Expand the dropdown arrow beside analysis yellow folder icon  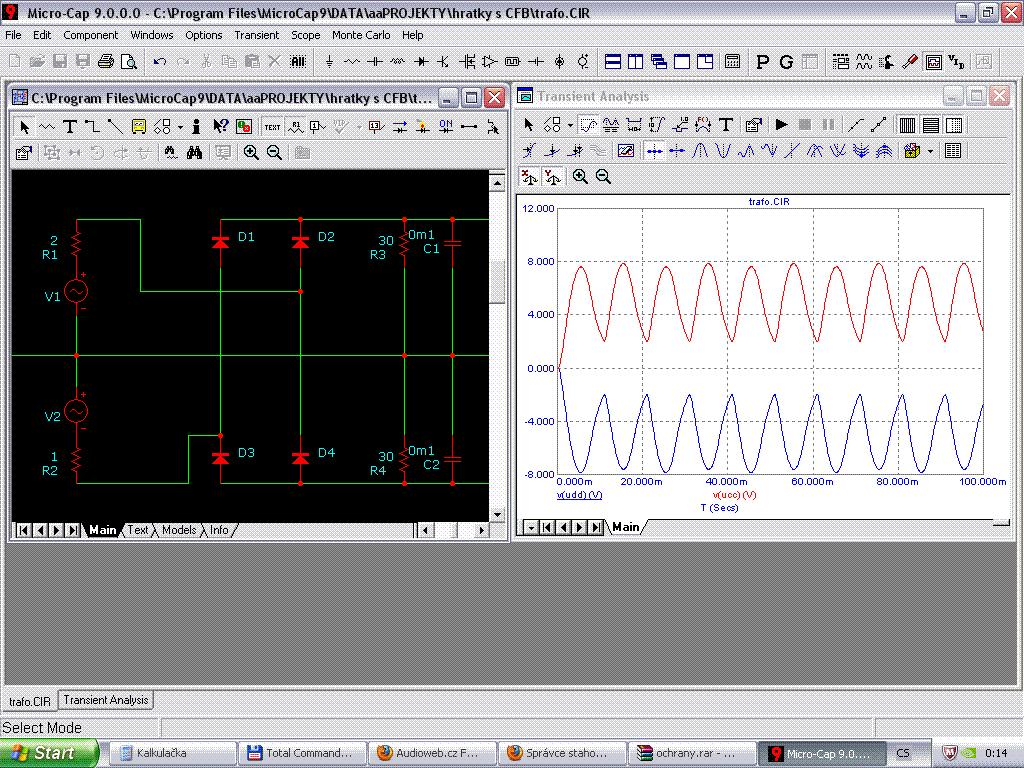(x=930, y=151)
